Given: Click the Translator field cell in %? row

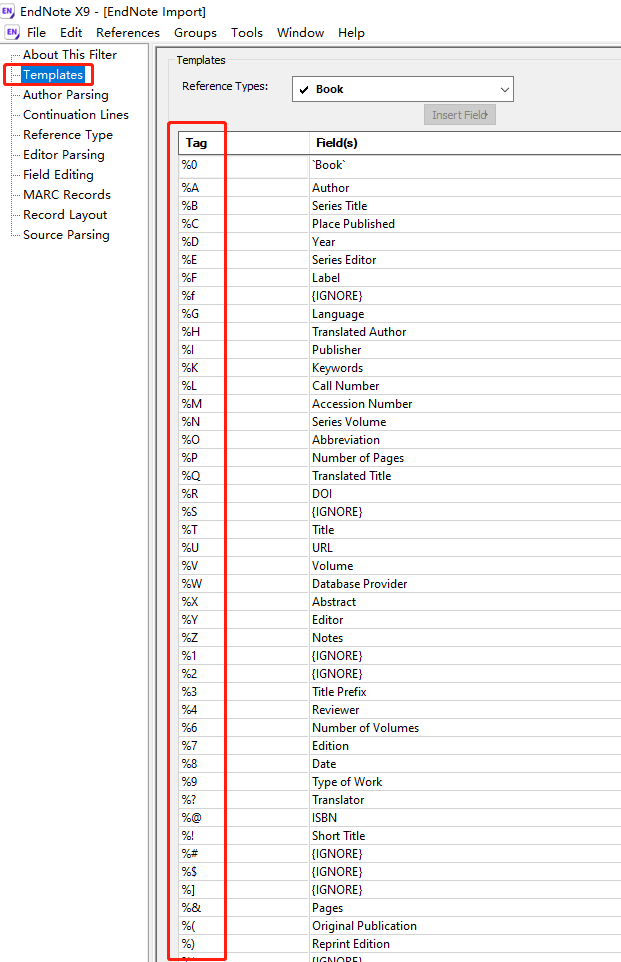Looking at the screenshot, I should click(x=465, y=799).
